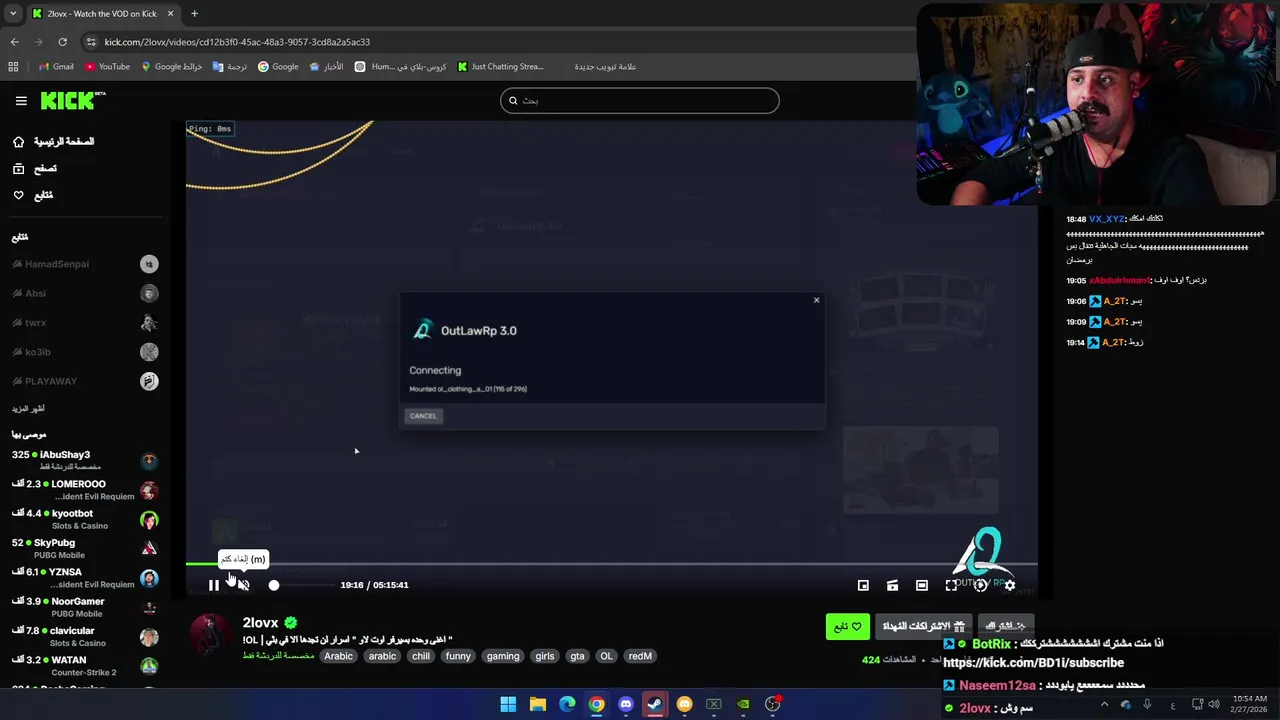Select the 'gaming' tag

[x=503, y=656]
